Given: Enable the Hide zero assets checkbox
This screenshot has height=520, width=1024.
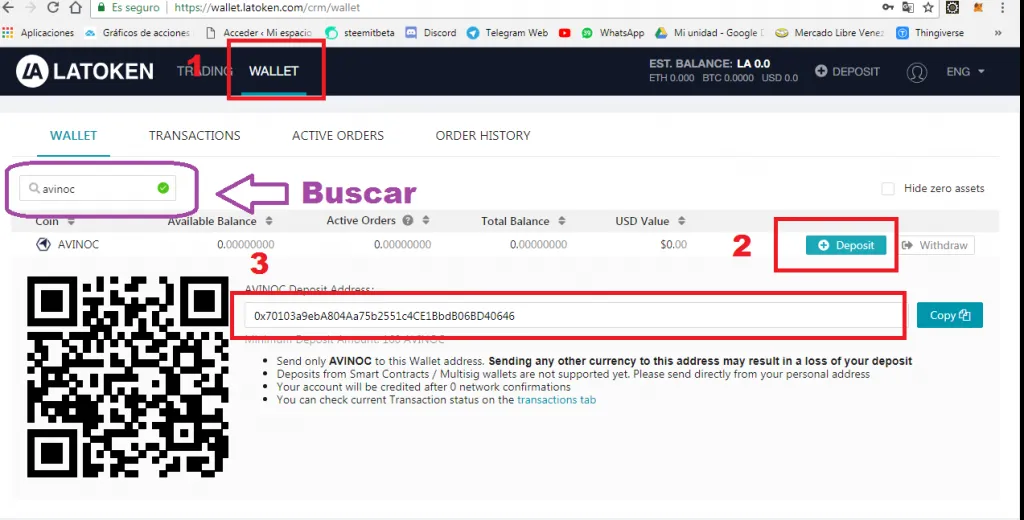Looking at the screenshot, I should pyautogui.click(x=888, y=189).
